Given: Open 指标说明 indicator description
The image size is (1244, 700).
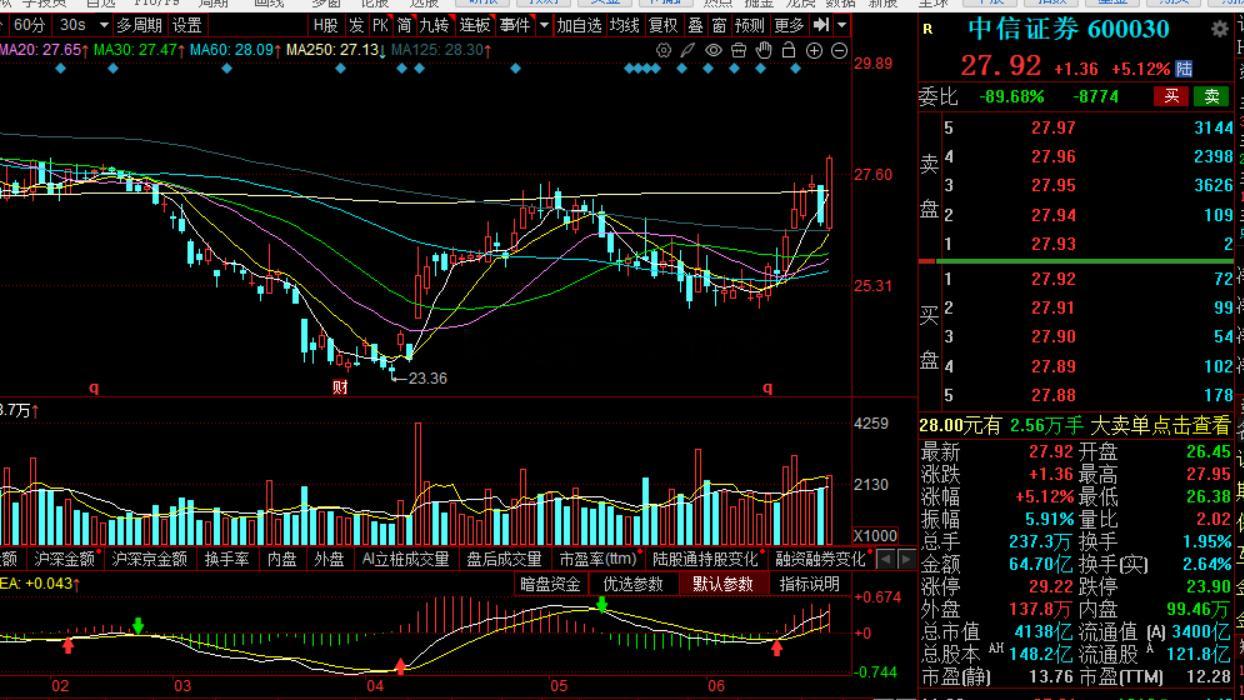Looking at the screenshot, I should pyautogui.click(x=809, y=584).
